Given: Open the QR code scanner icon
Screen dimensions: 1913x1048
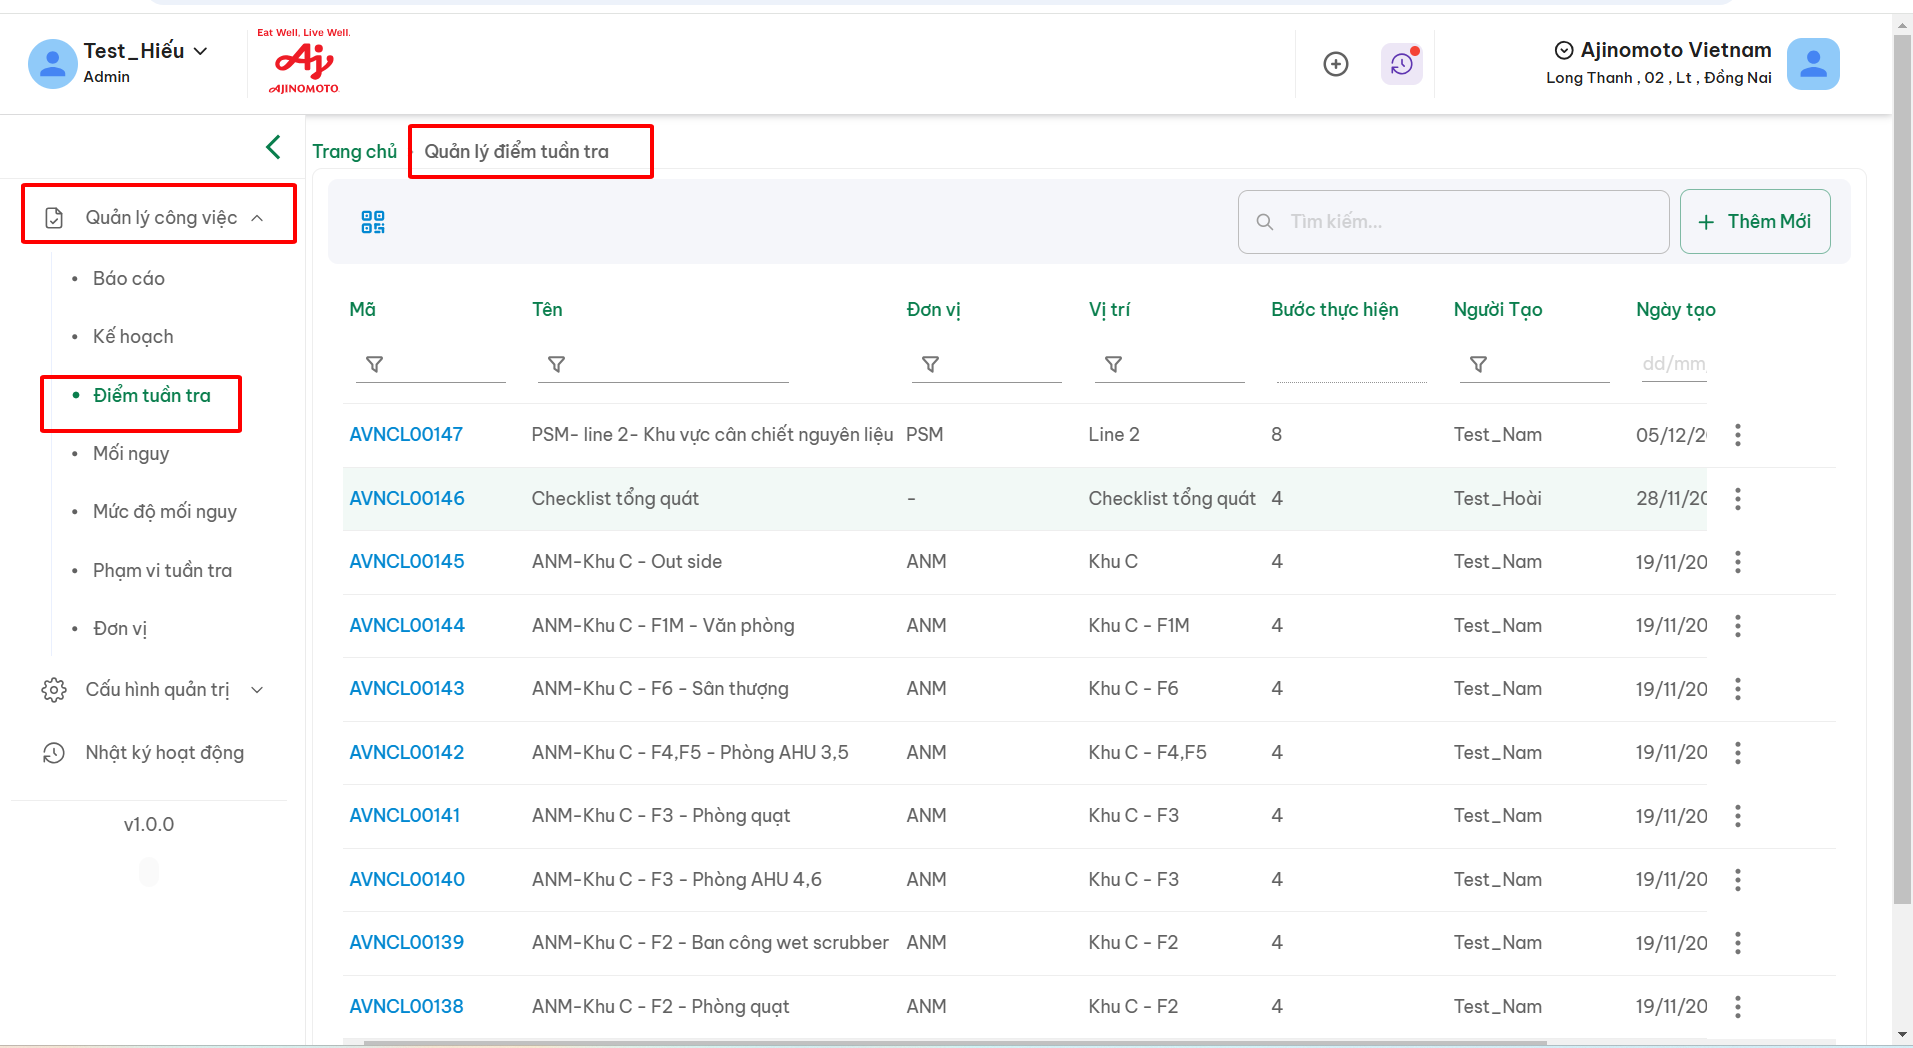Looking at the screenshot, I should tap(373, 222).
